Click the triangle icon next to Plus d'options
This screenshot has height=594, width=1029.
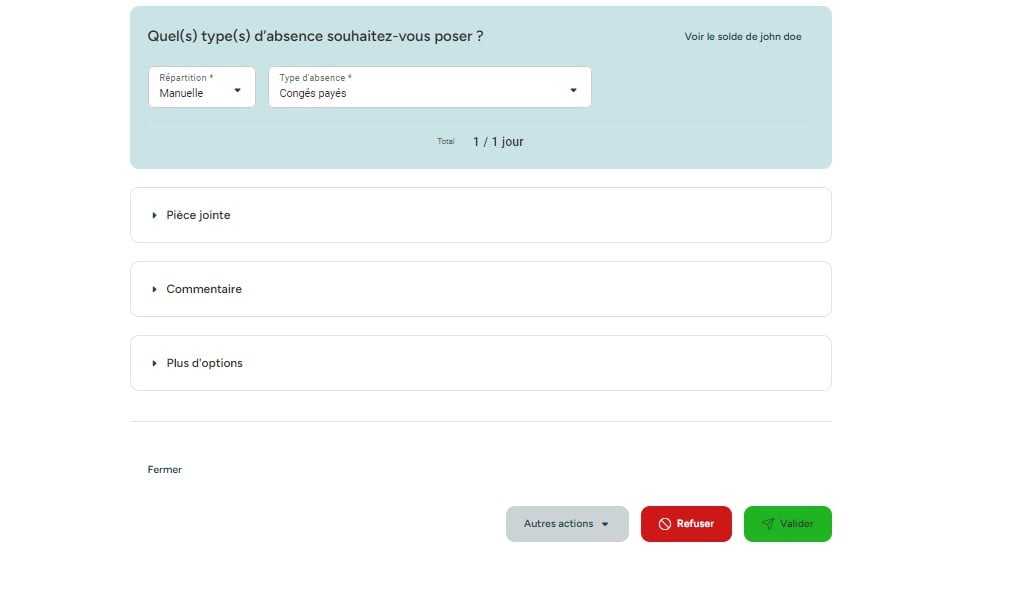(154, 364)
